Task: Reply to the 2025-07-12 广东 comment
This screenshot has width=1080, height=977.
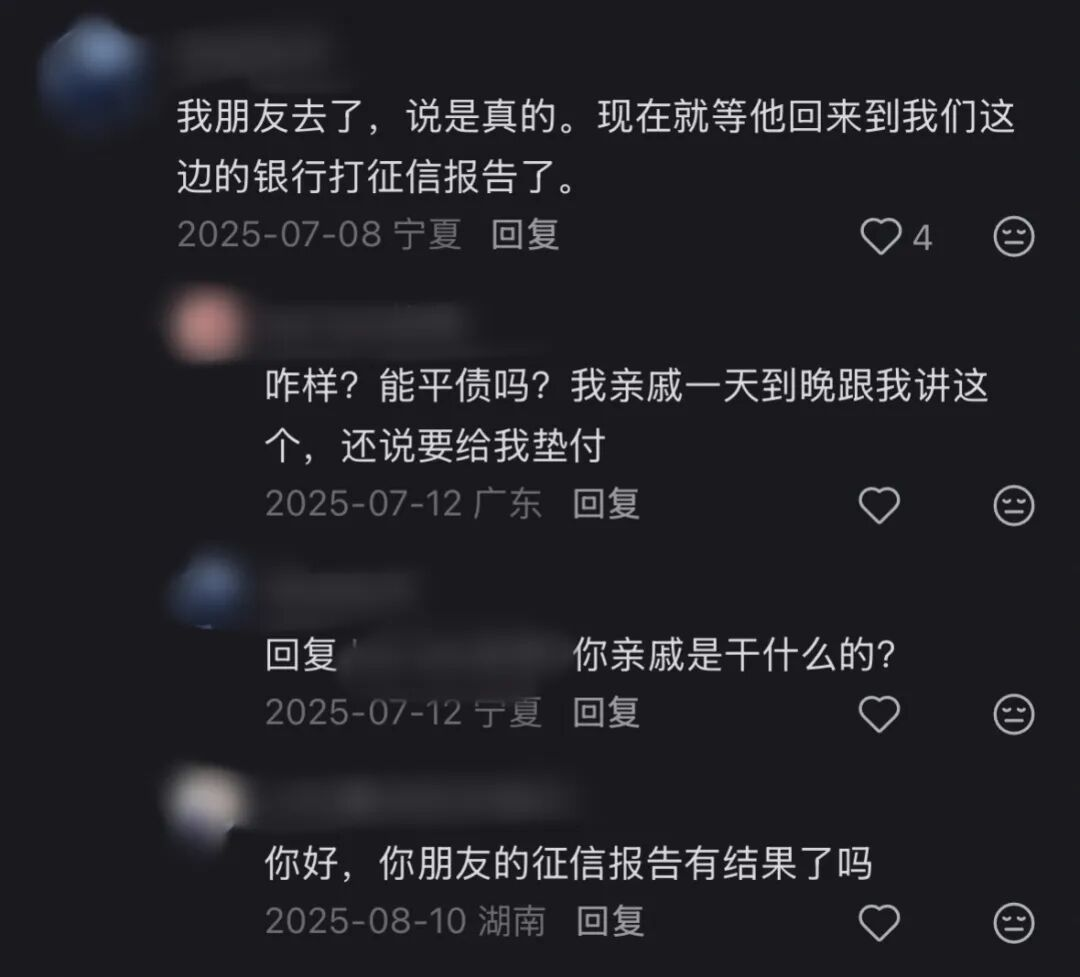Action: click(606, 504)
